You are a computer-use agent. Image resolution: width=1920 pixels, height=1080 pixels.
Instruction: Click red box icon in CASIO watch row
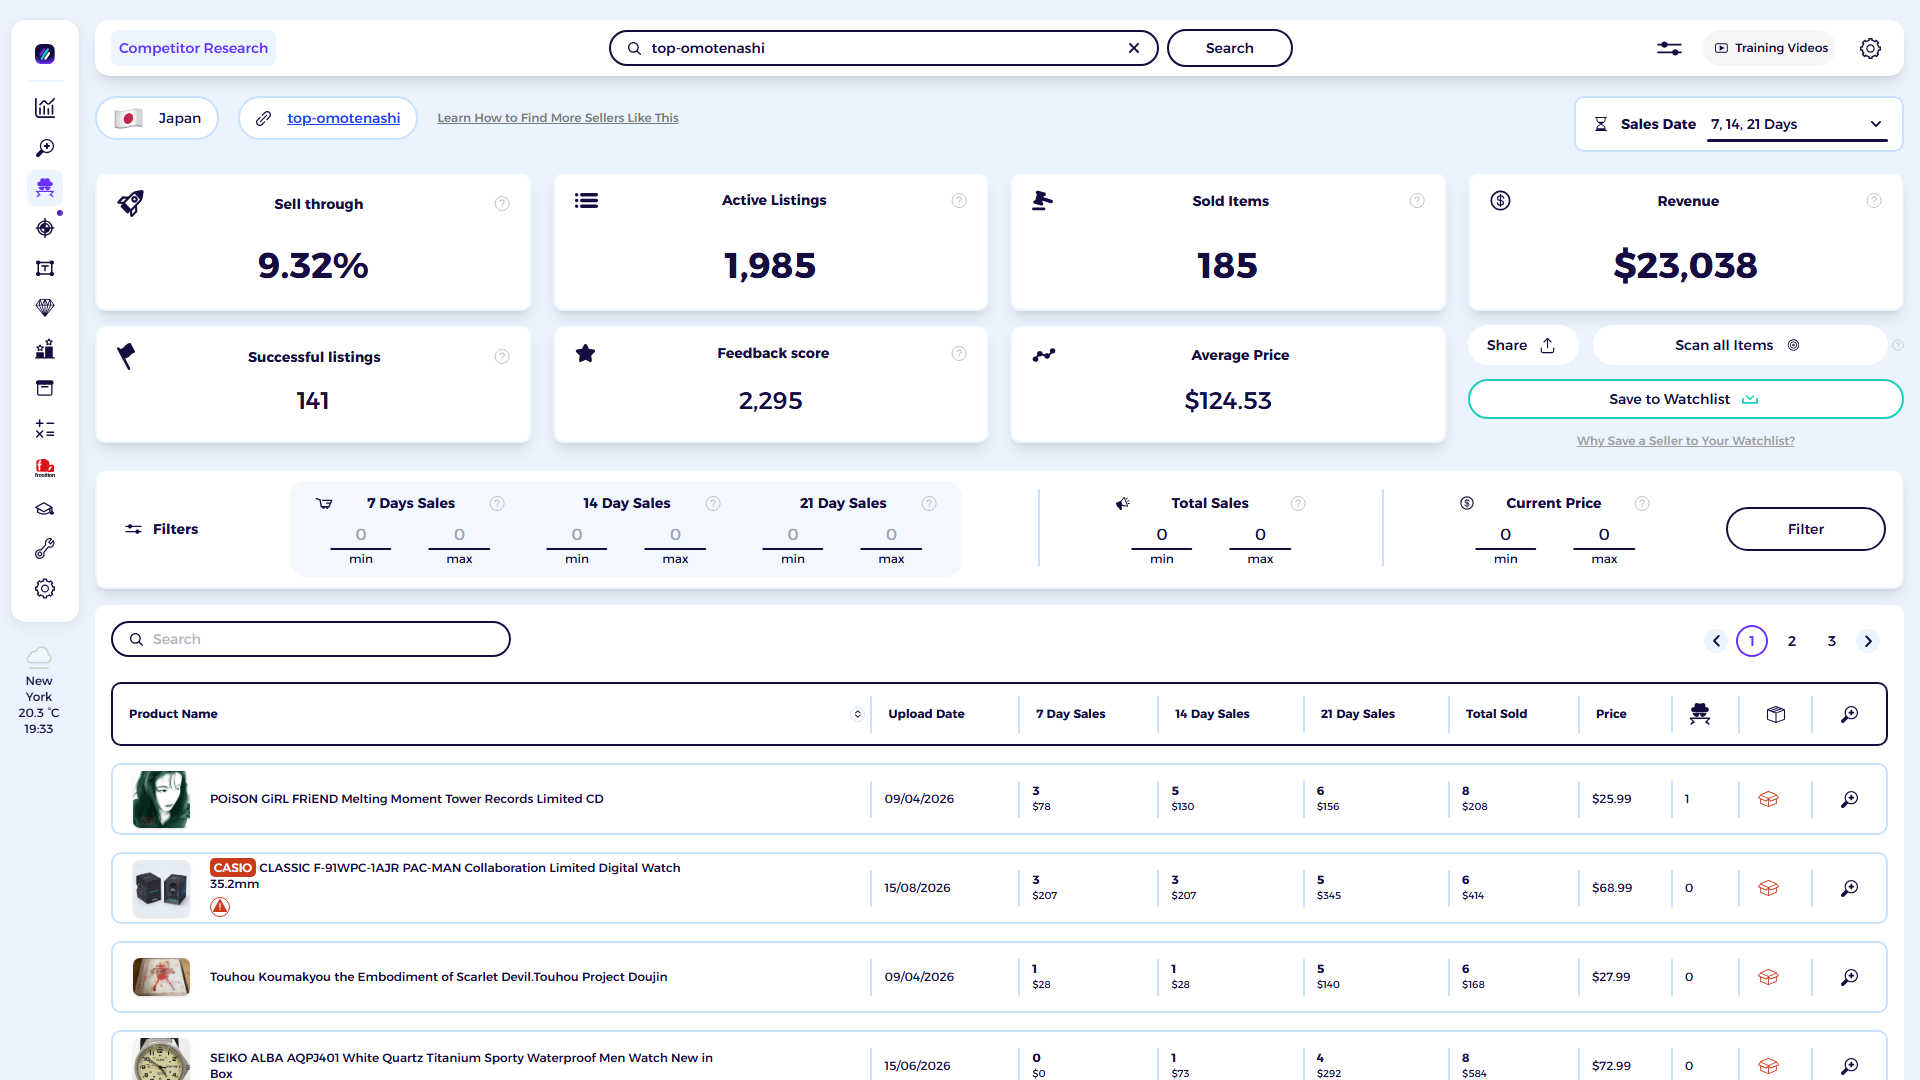[1768, 888]
